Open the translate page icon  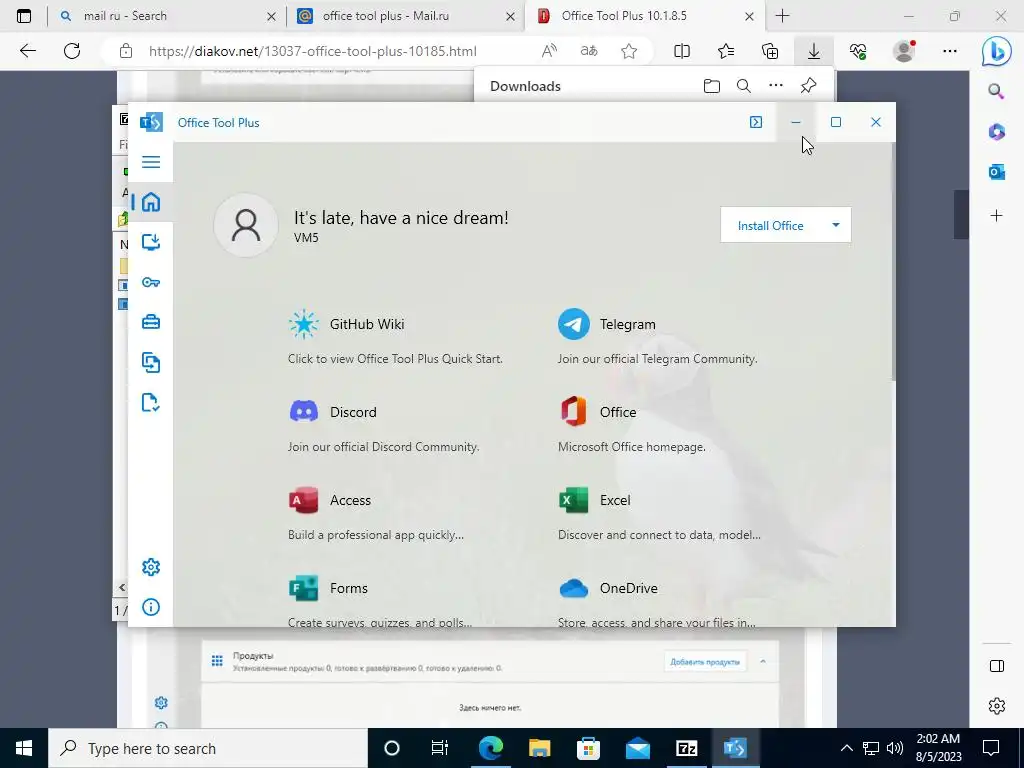589,51
